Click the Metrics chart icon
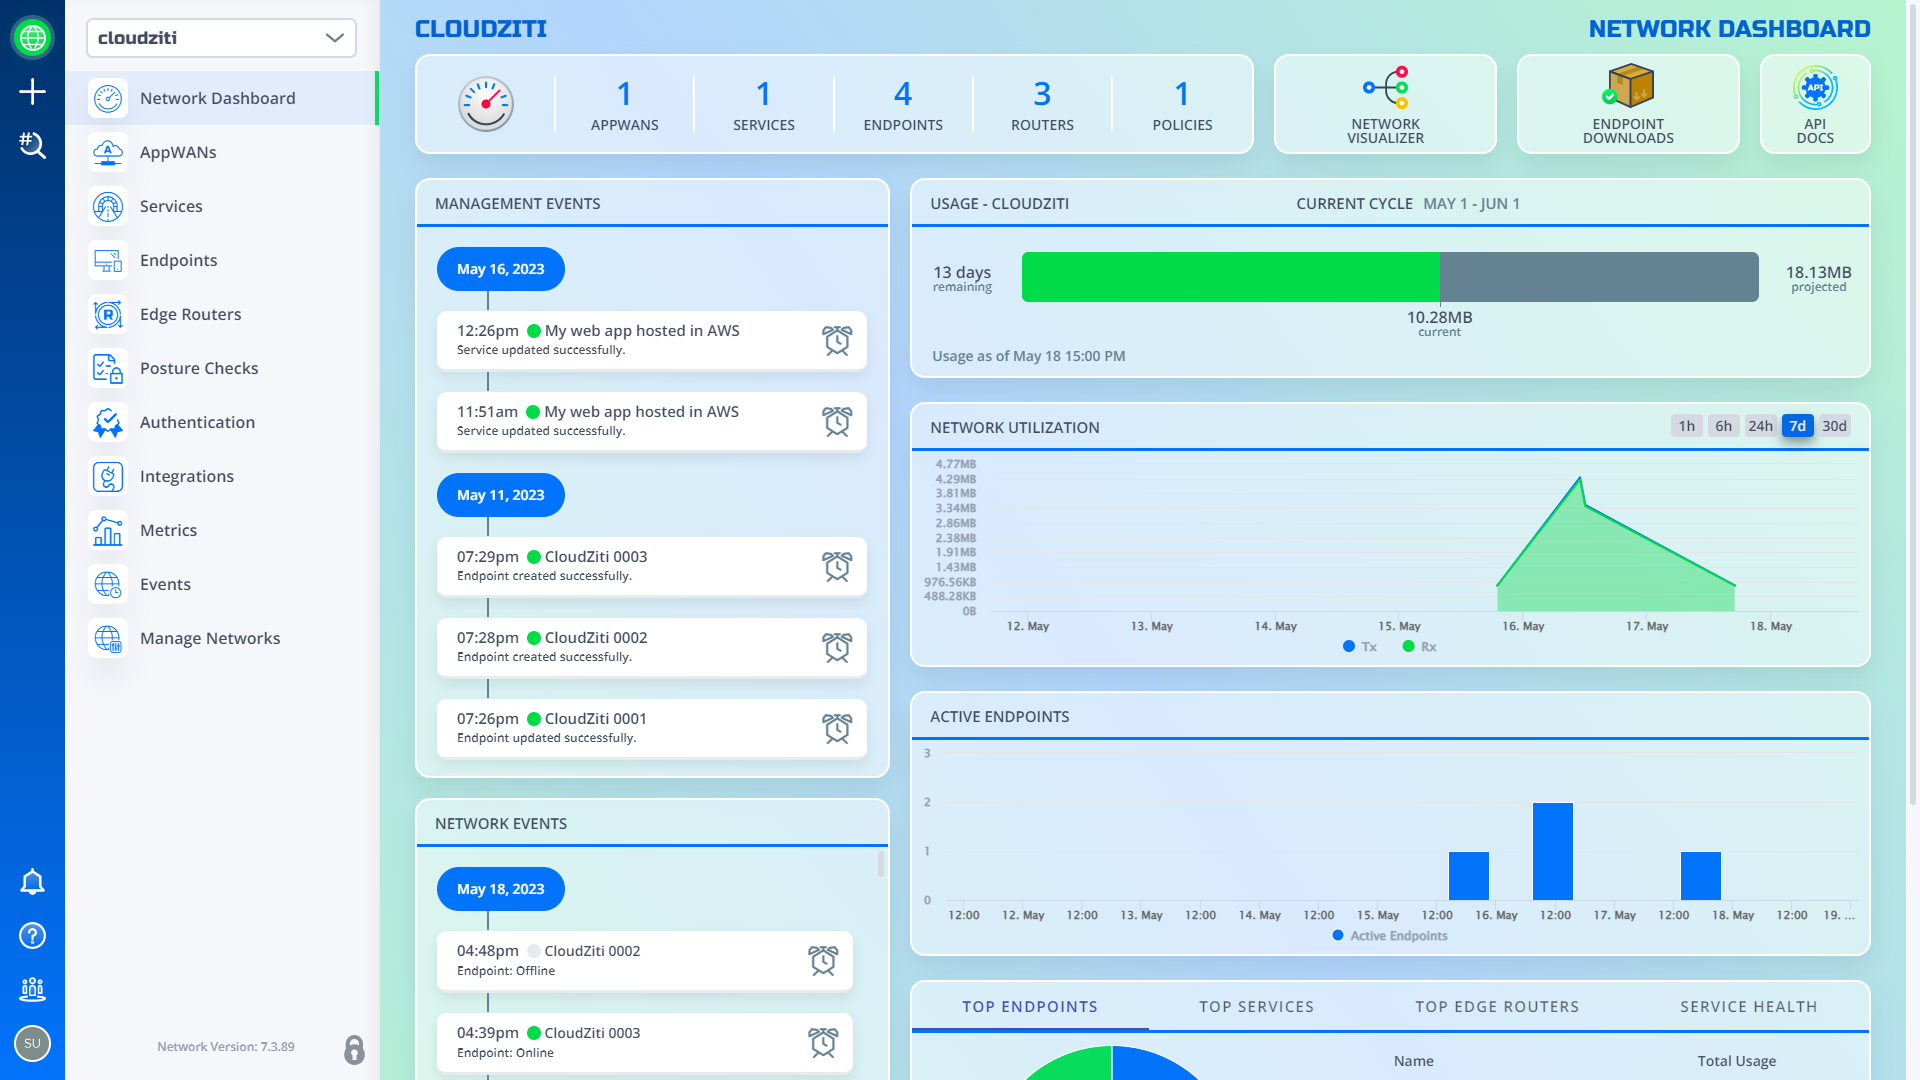 [108, 530]
